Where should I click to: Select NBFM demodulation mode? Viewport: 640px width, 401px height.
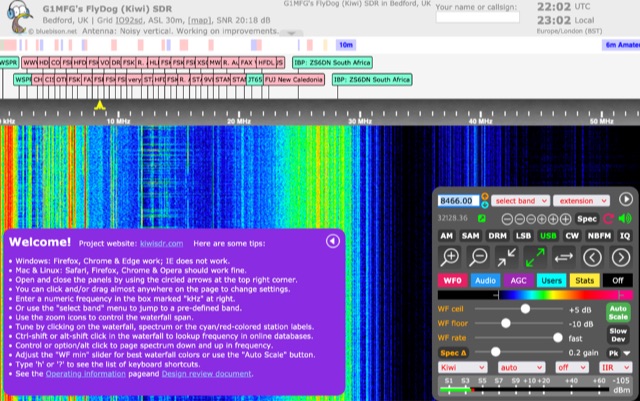599,236
